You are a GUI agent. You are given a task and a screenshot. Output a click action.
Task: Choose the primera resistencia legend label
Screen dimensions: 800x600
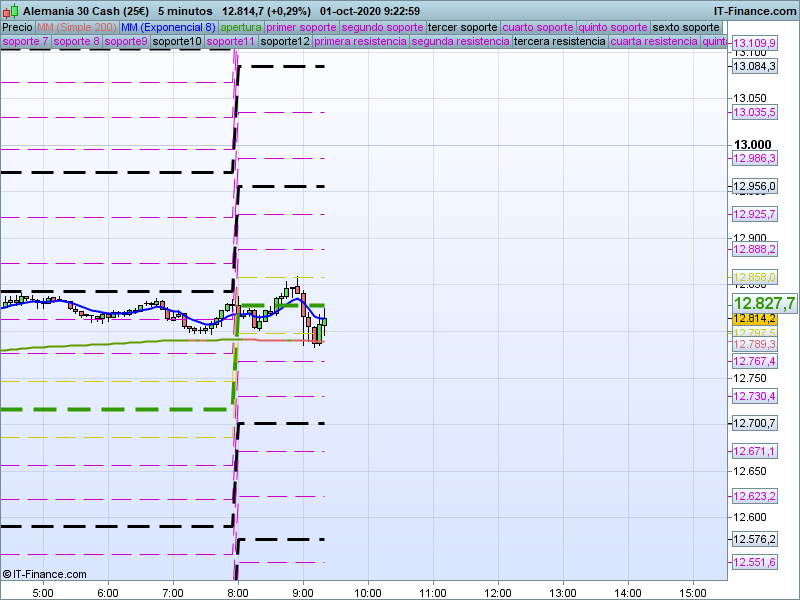360,41
